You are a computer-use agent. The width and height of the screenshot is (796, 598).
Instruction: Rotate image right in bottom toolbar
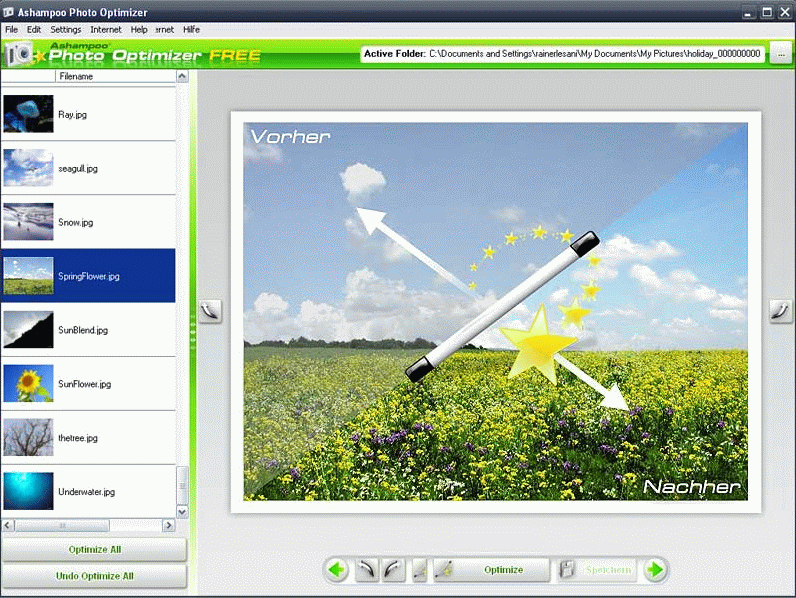393,570
